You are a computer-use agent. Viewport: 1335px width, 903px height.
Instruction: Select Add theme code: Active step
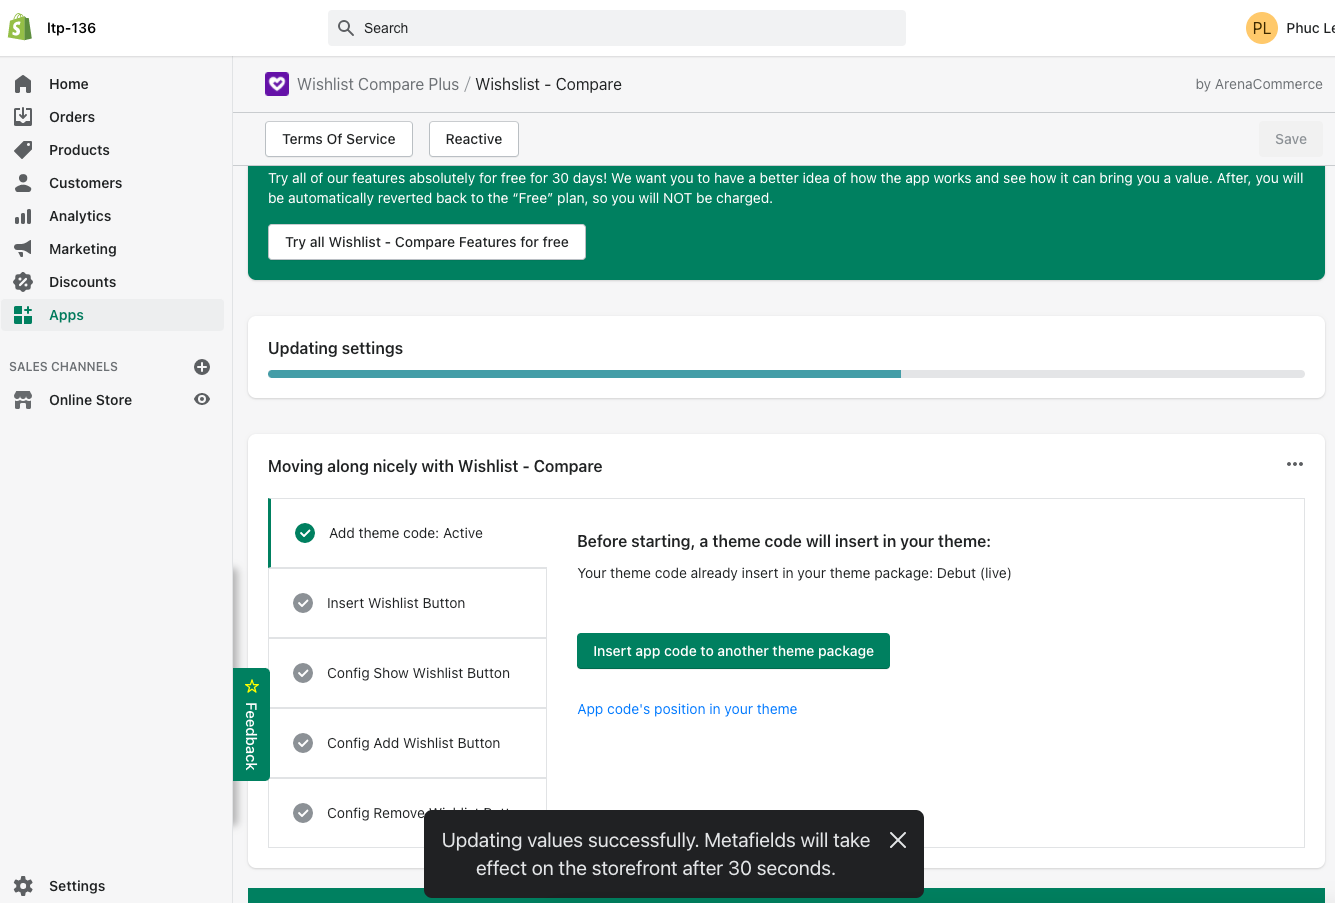(x=408, y=533)
